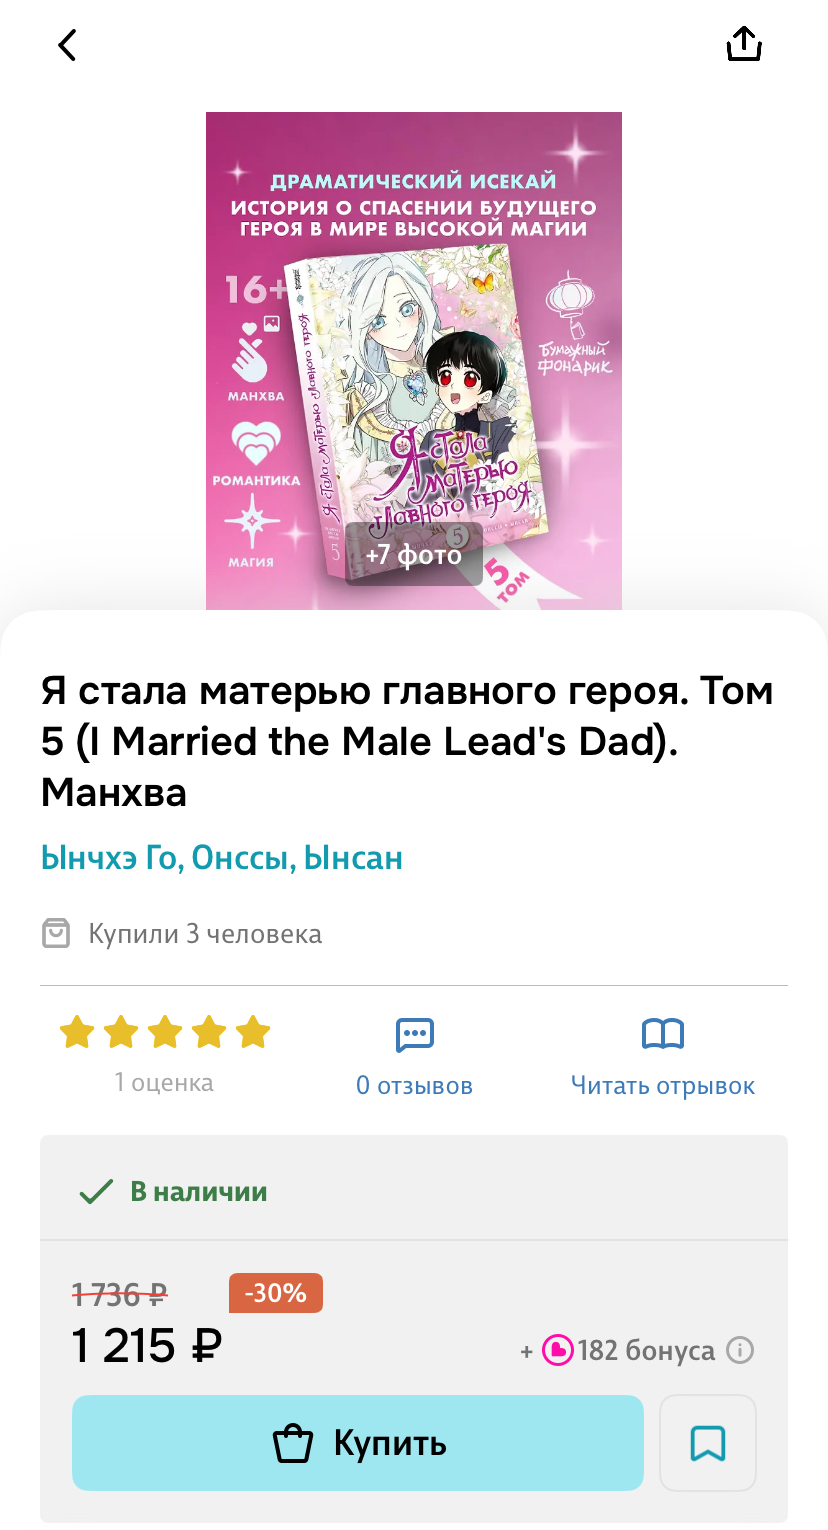Click the five-star rating row
The image size is (828, 1530).
tap(165, 1032)
